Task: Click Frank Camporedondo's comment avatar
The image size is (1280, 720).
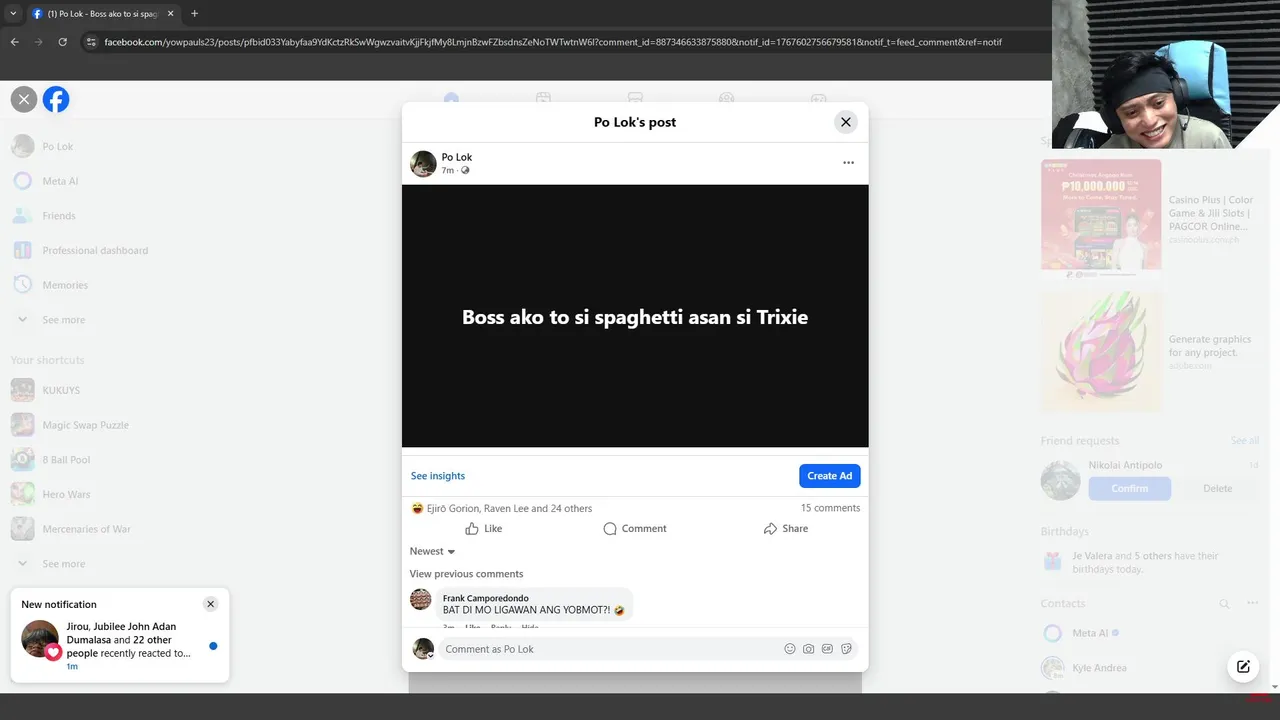Action: (421, 600)
